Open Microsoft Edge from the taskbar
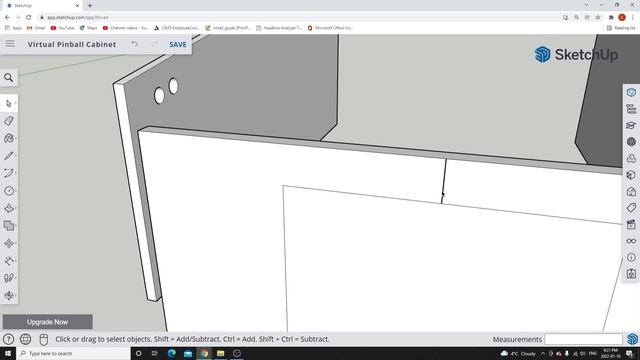This screenshot has width=640, height=360. 171,353
